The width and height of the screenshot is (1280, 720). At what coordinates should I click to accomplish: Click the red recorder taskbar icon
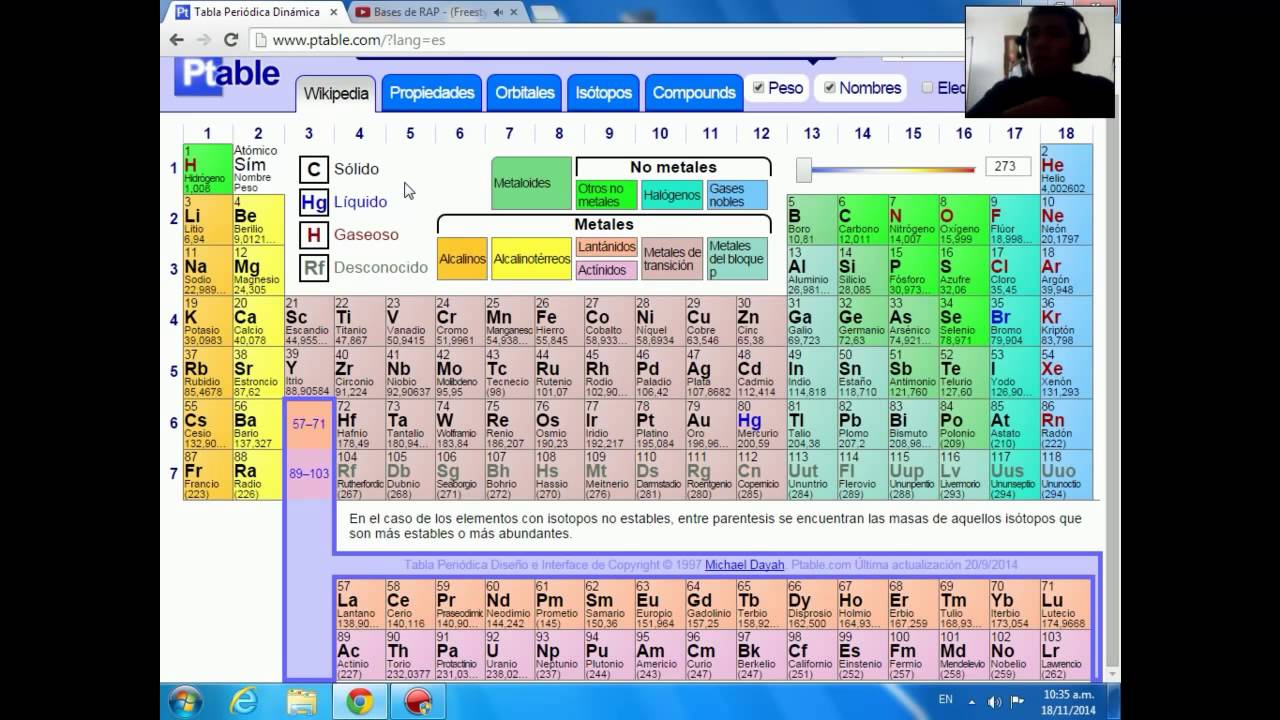[418, 702]
